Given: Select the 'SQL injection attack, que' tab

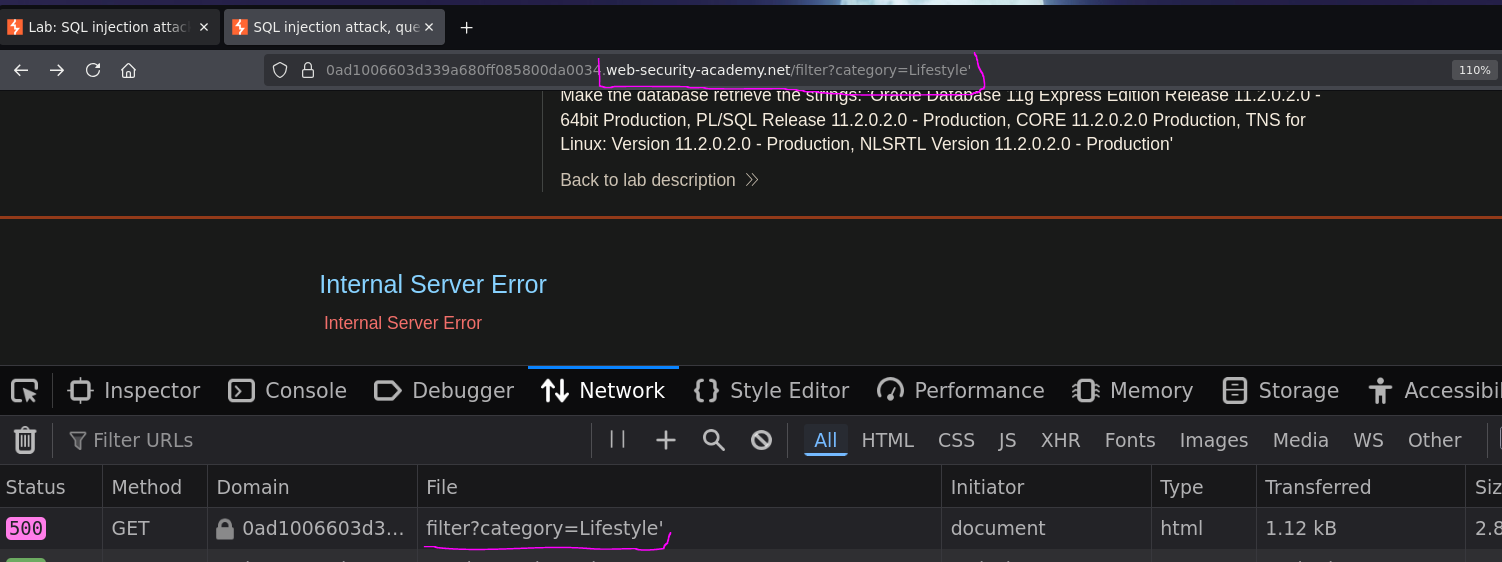Looking at the screenshot, I should point(335,27).
